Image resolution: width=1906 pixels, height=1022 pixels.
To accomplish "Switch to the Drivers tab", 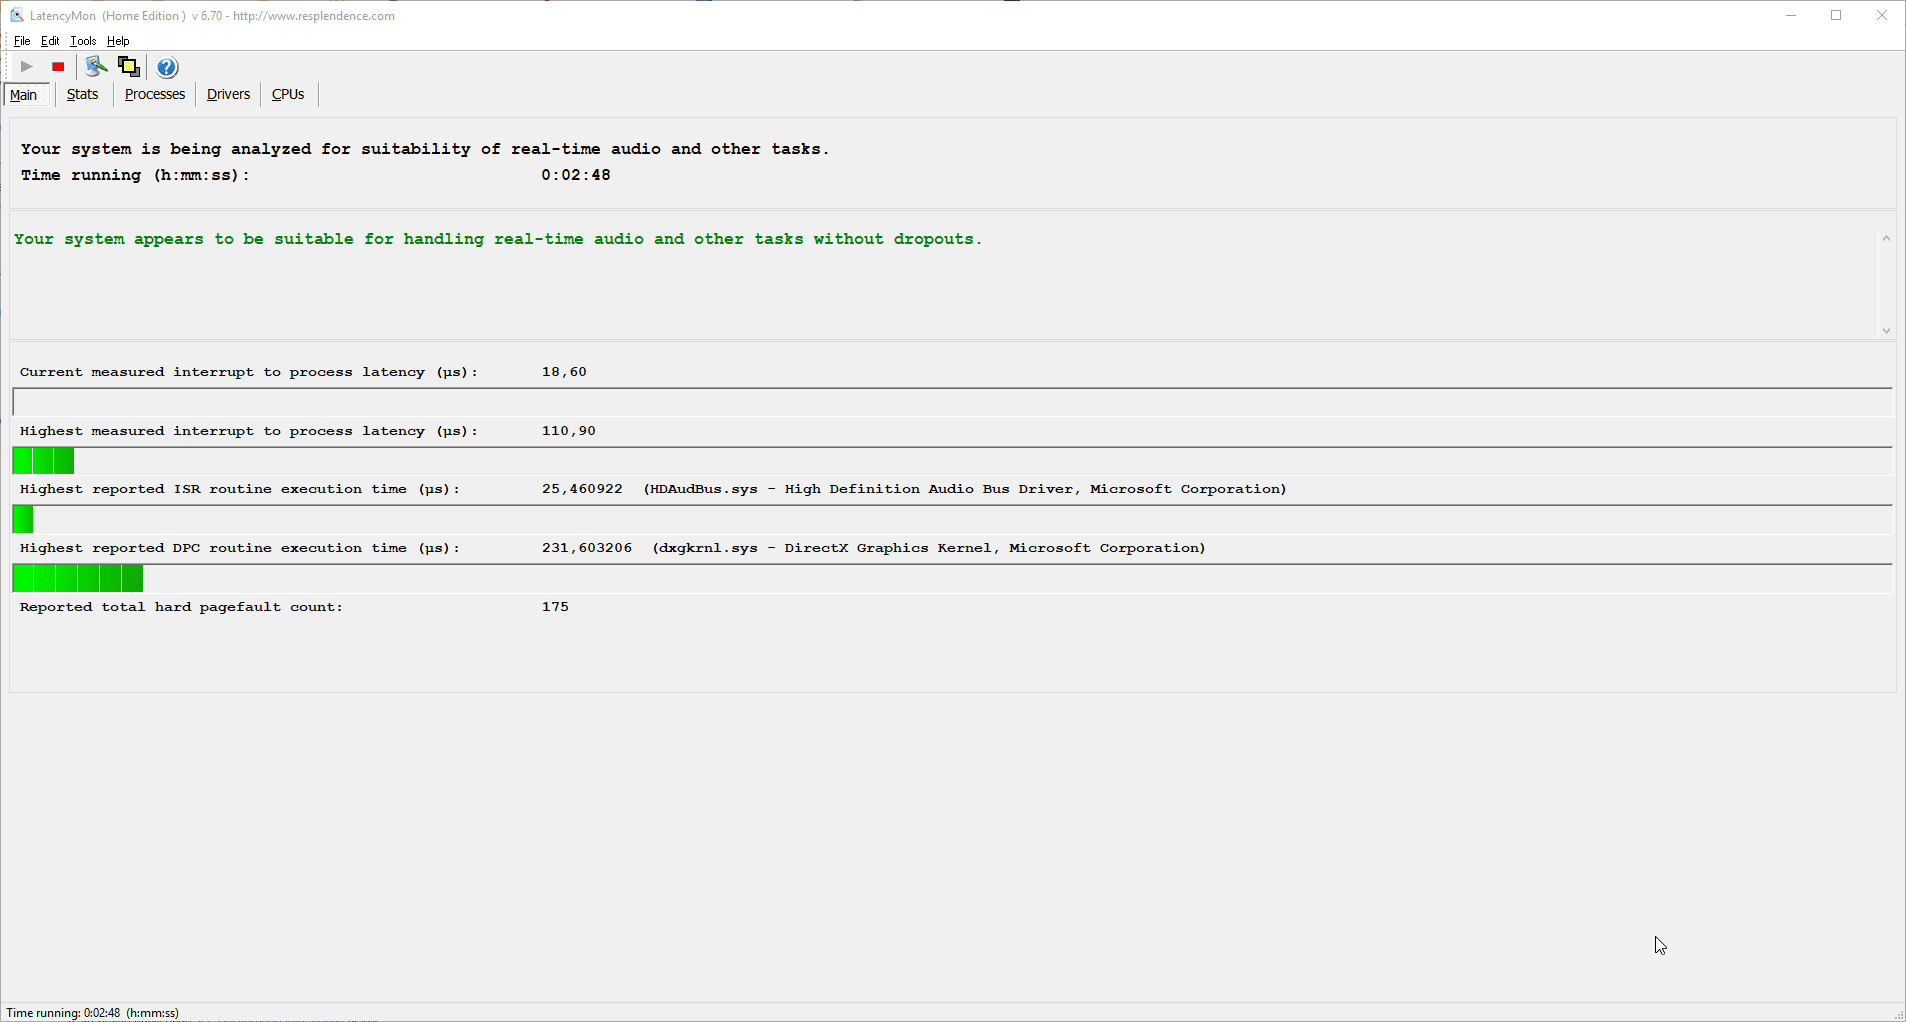I will [x=228, y=94].
